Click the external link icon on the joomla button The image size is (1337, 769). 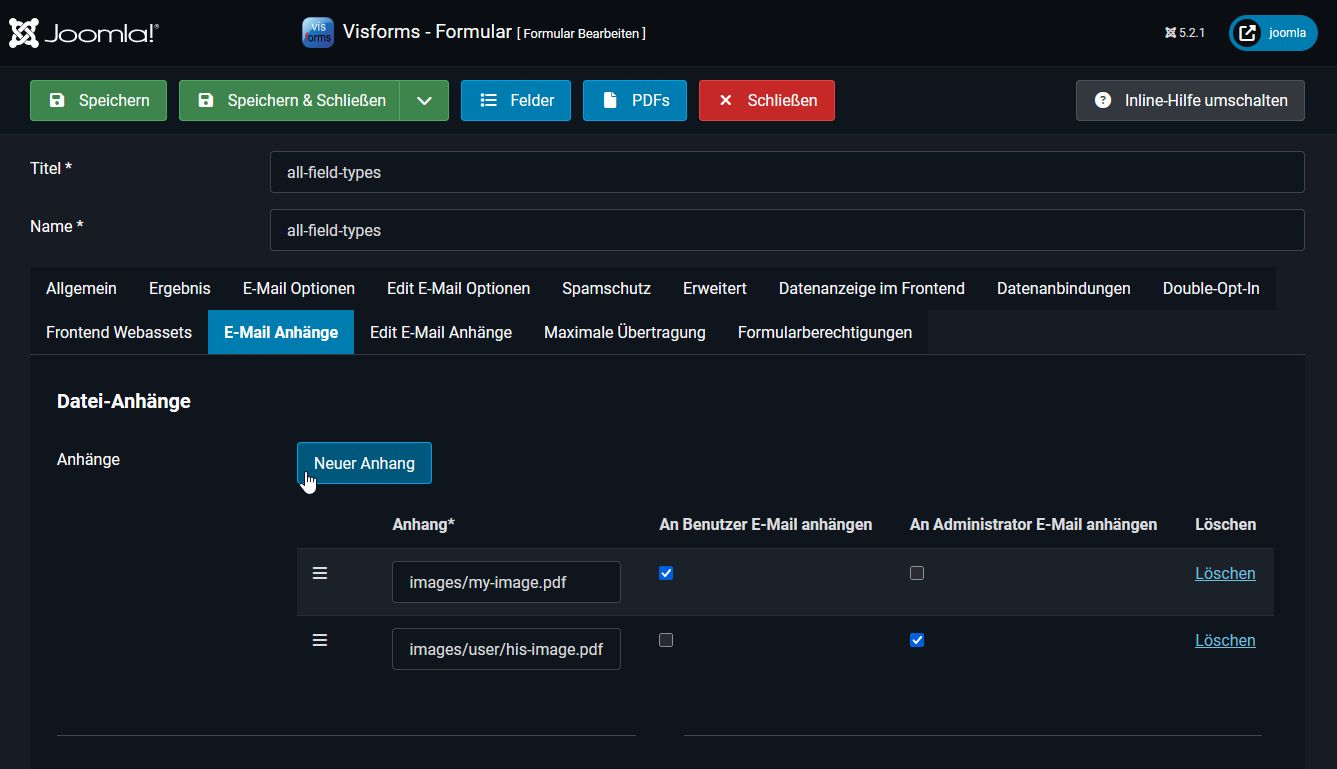(1247, 32)
